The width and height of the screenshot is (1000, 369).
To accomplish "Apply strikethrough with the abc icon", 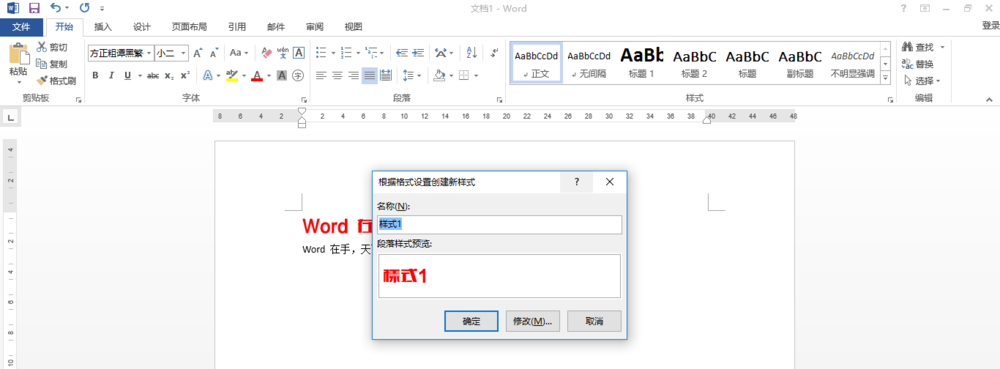I will (x=152, y=76).
